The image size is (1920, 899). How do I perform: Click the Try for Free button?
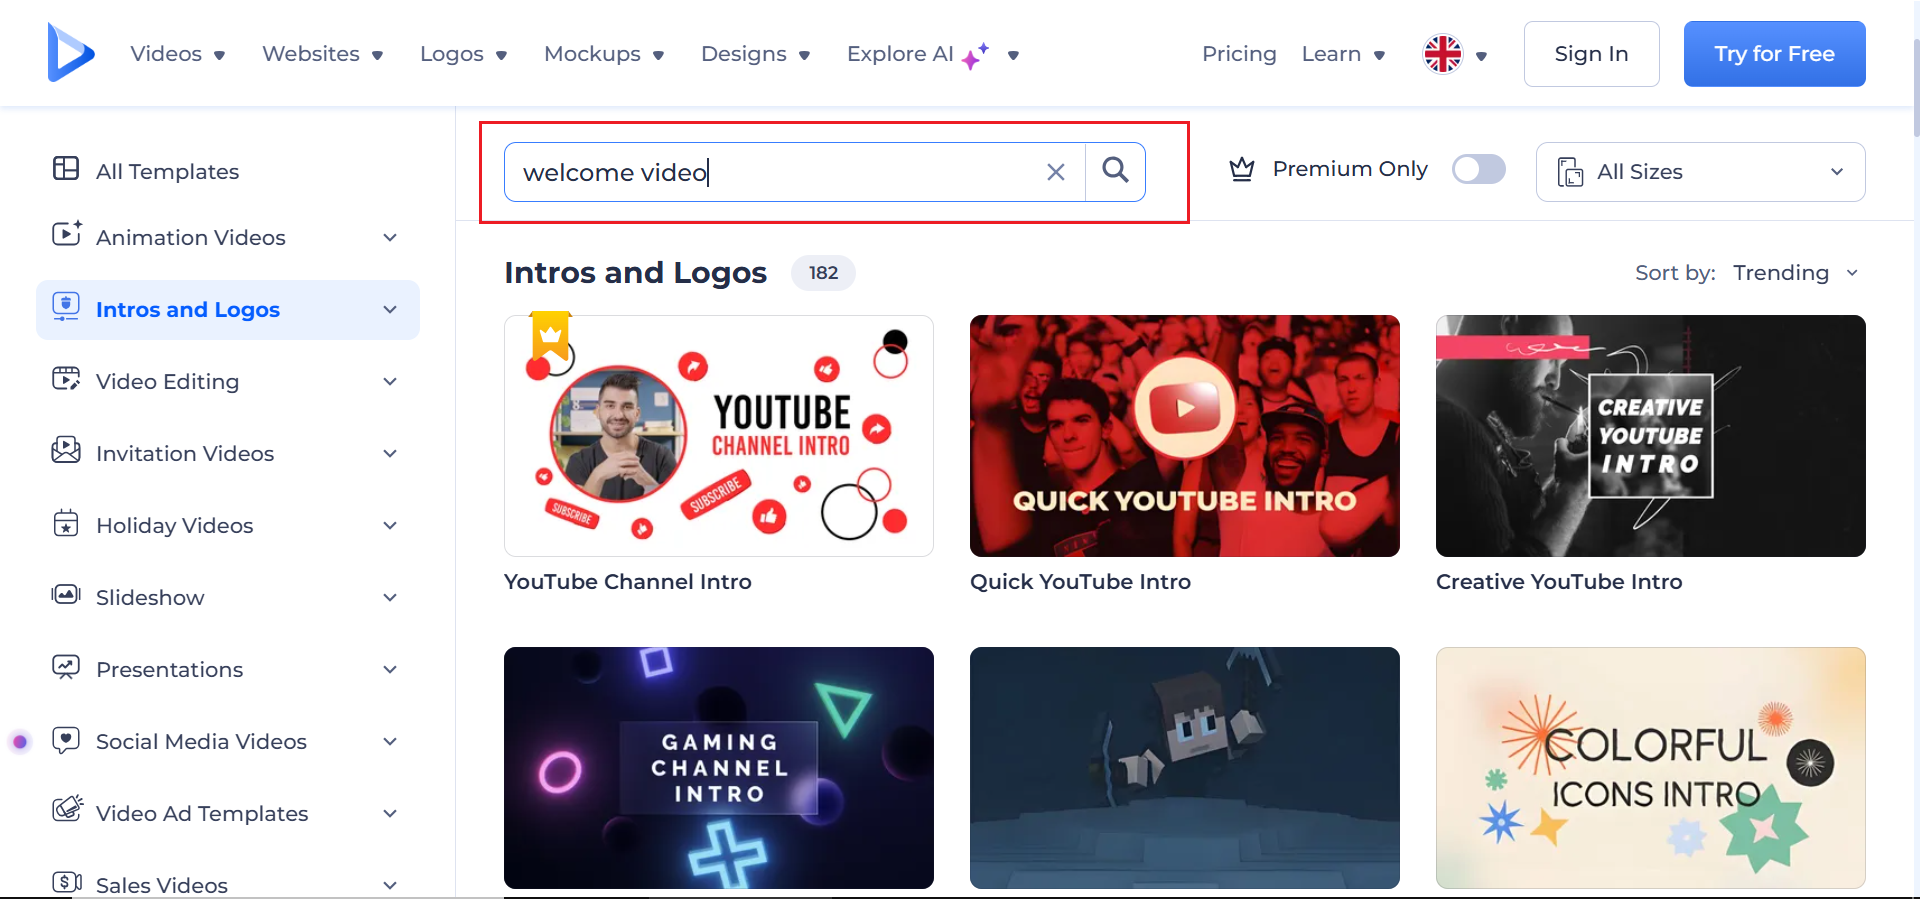click(x=1774, y=54)
